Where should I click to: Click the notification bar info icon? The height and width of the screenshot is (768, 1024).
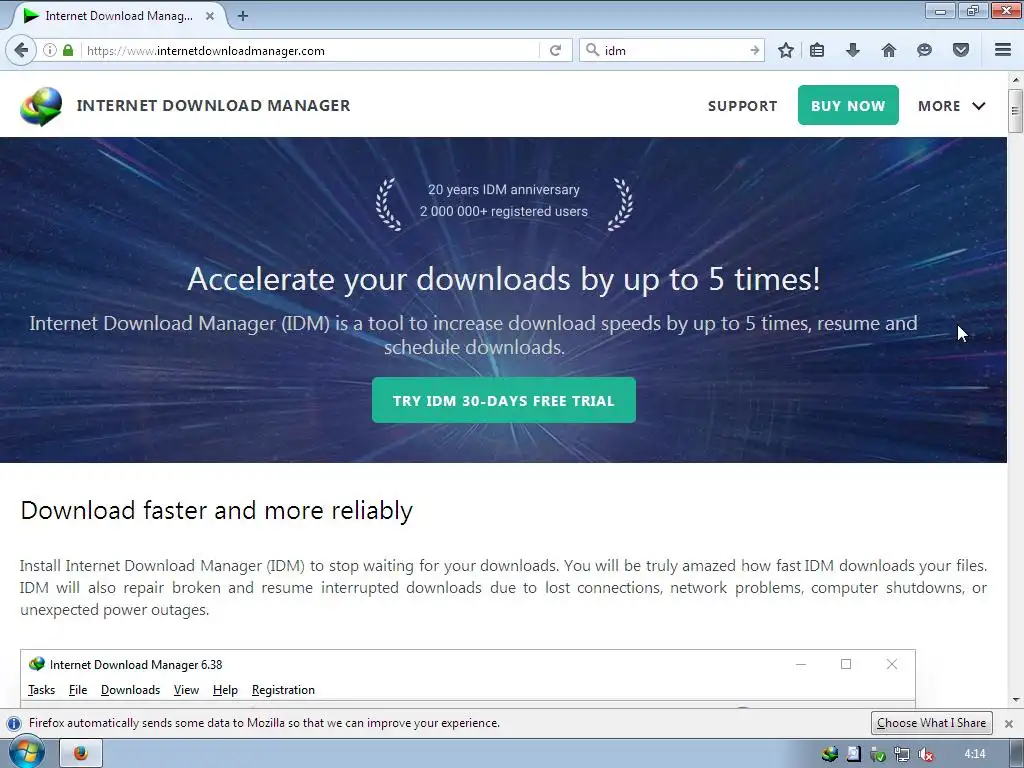(x=13, y=724)
